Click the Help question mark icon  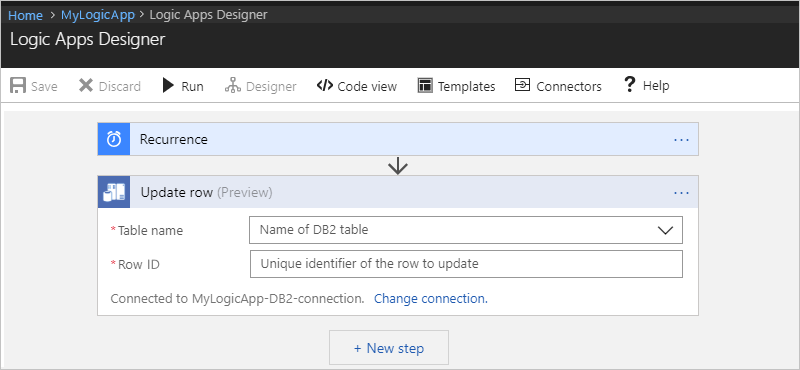[630, 84]
